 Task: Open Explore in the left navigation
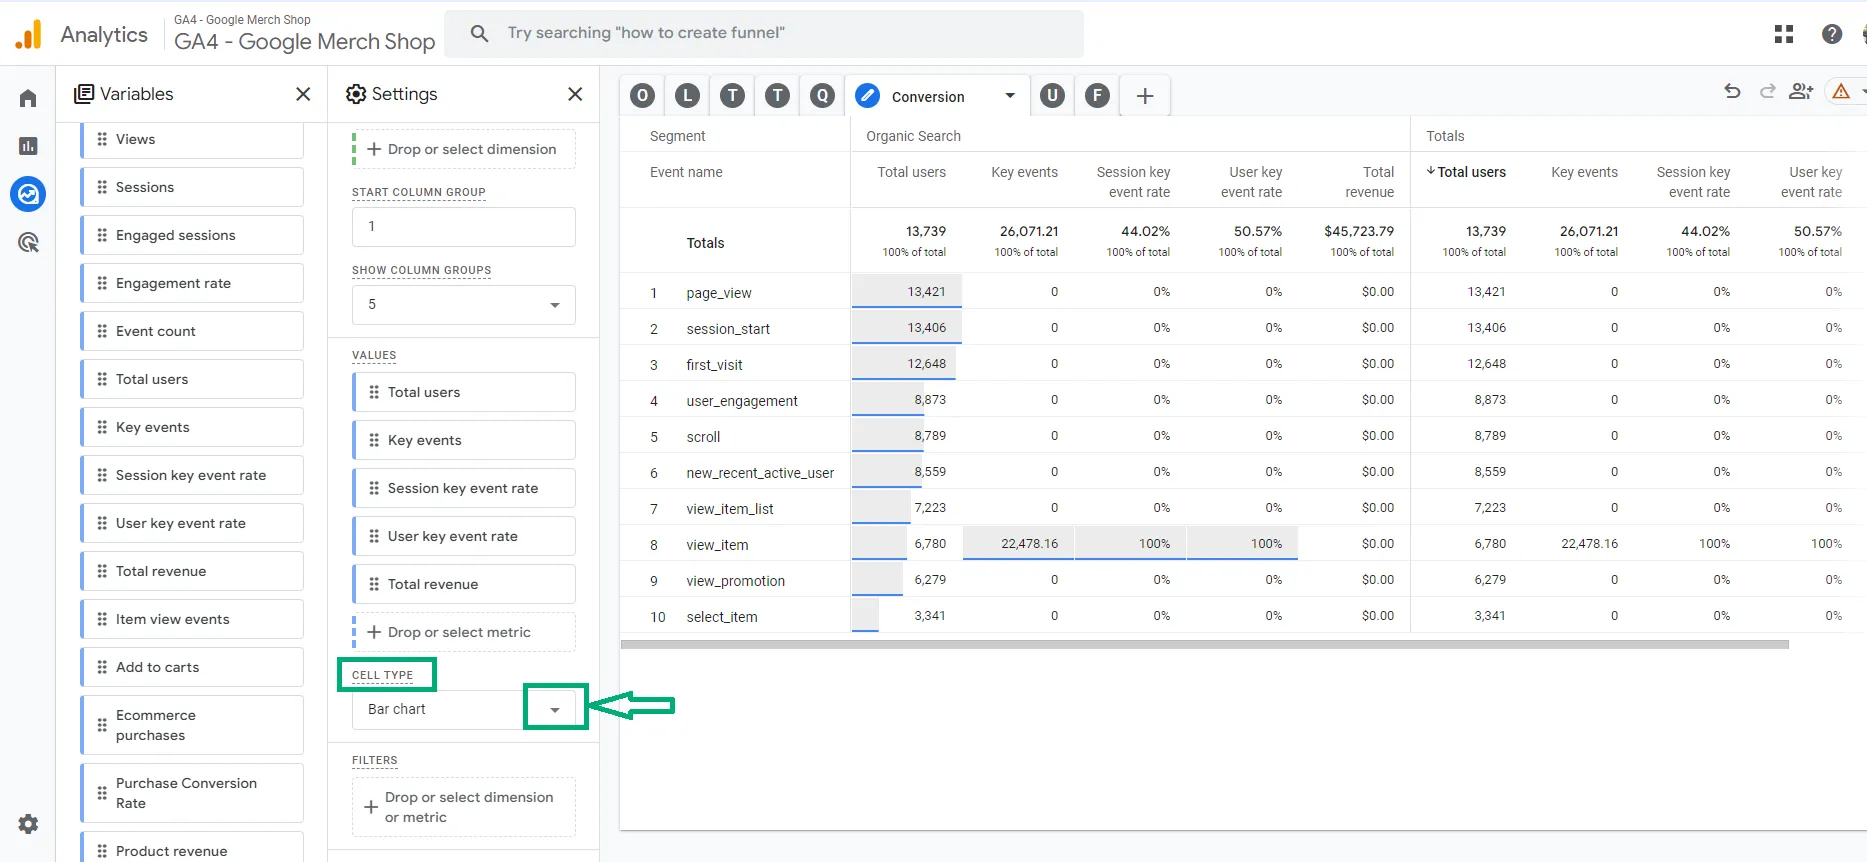tap(28, 194)
